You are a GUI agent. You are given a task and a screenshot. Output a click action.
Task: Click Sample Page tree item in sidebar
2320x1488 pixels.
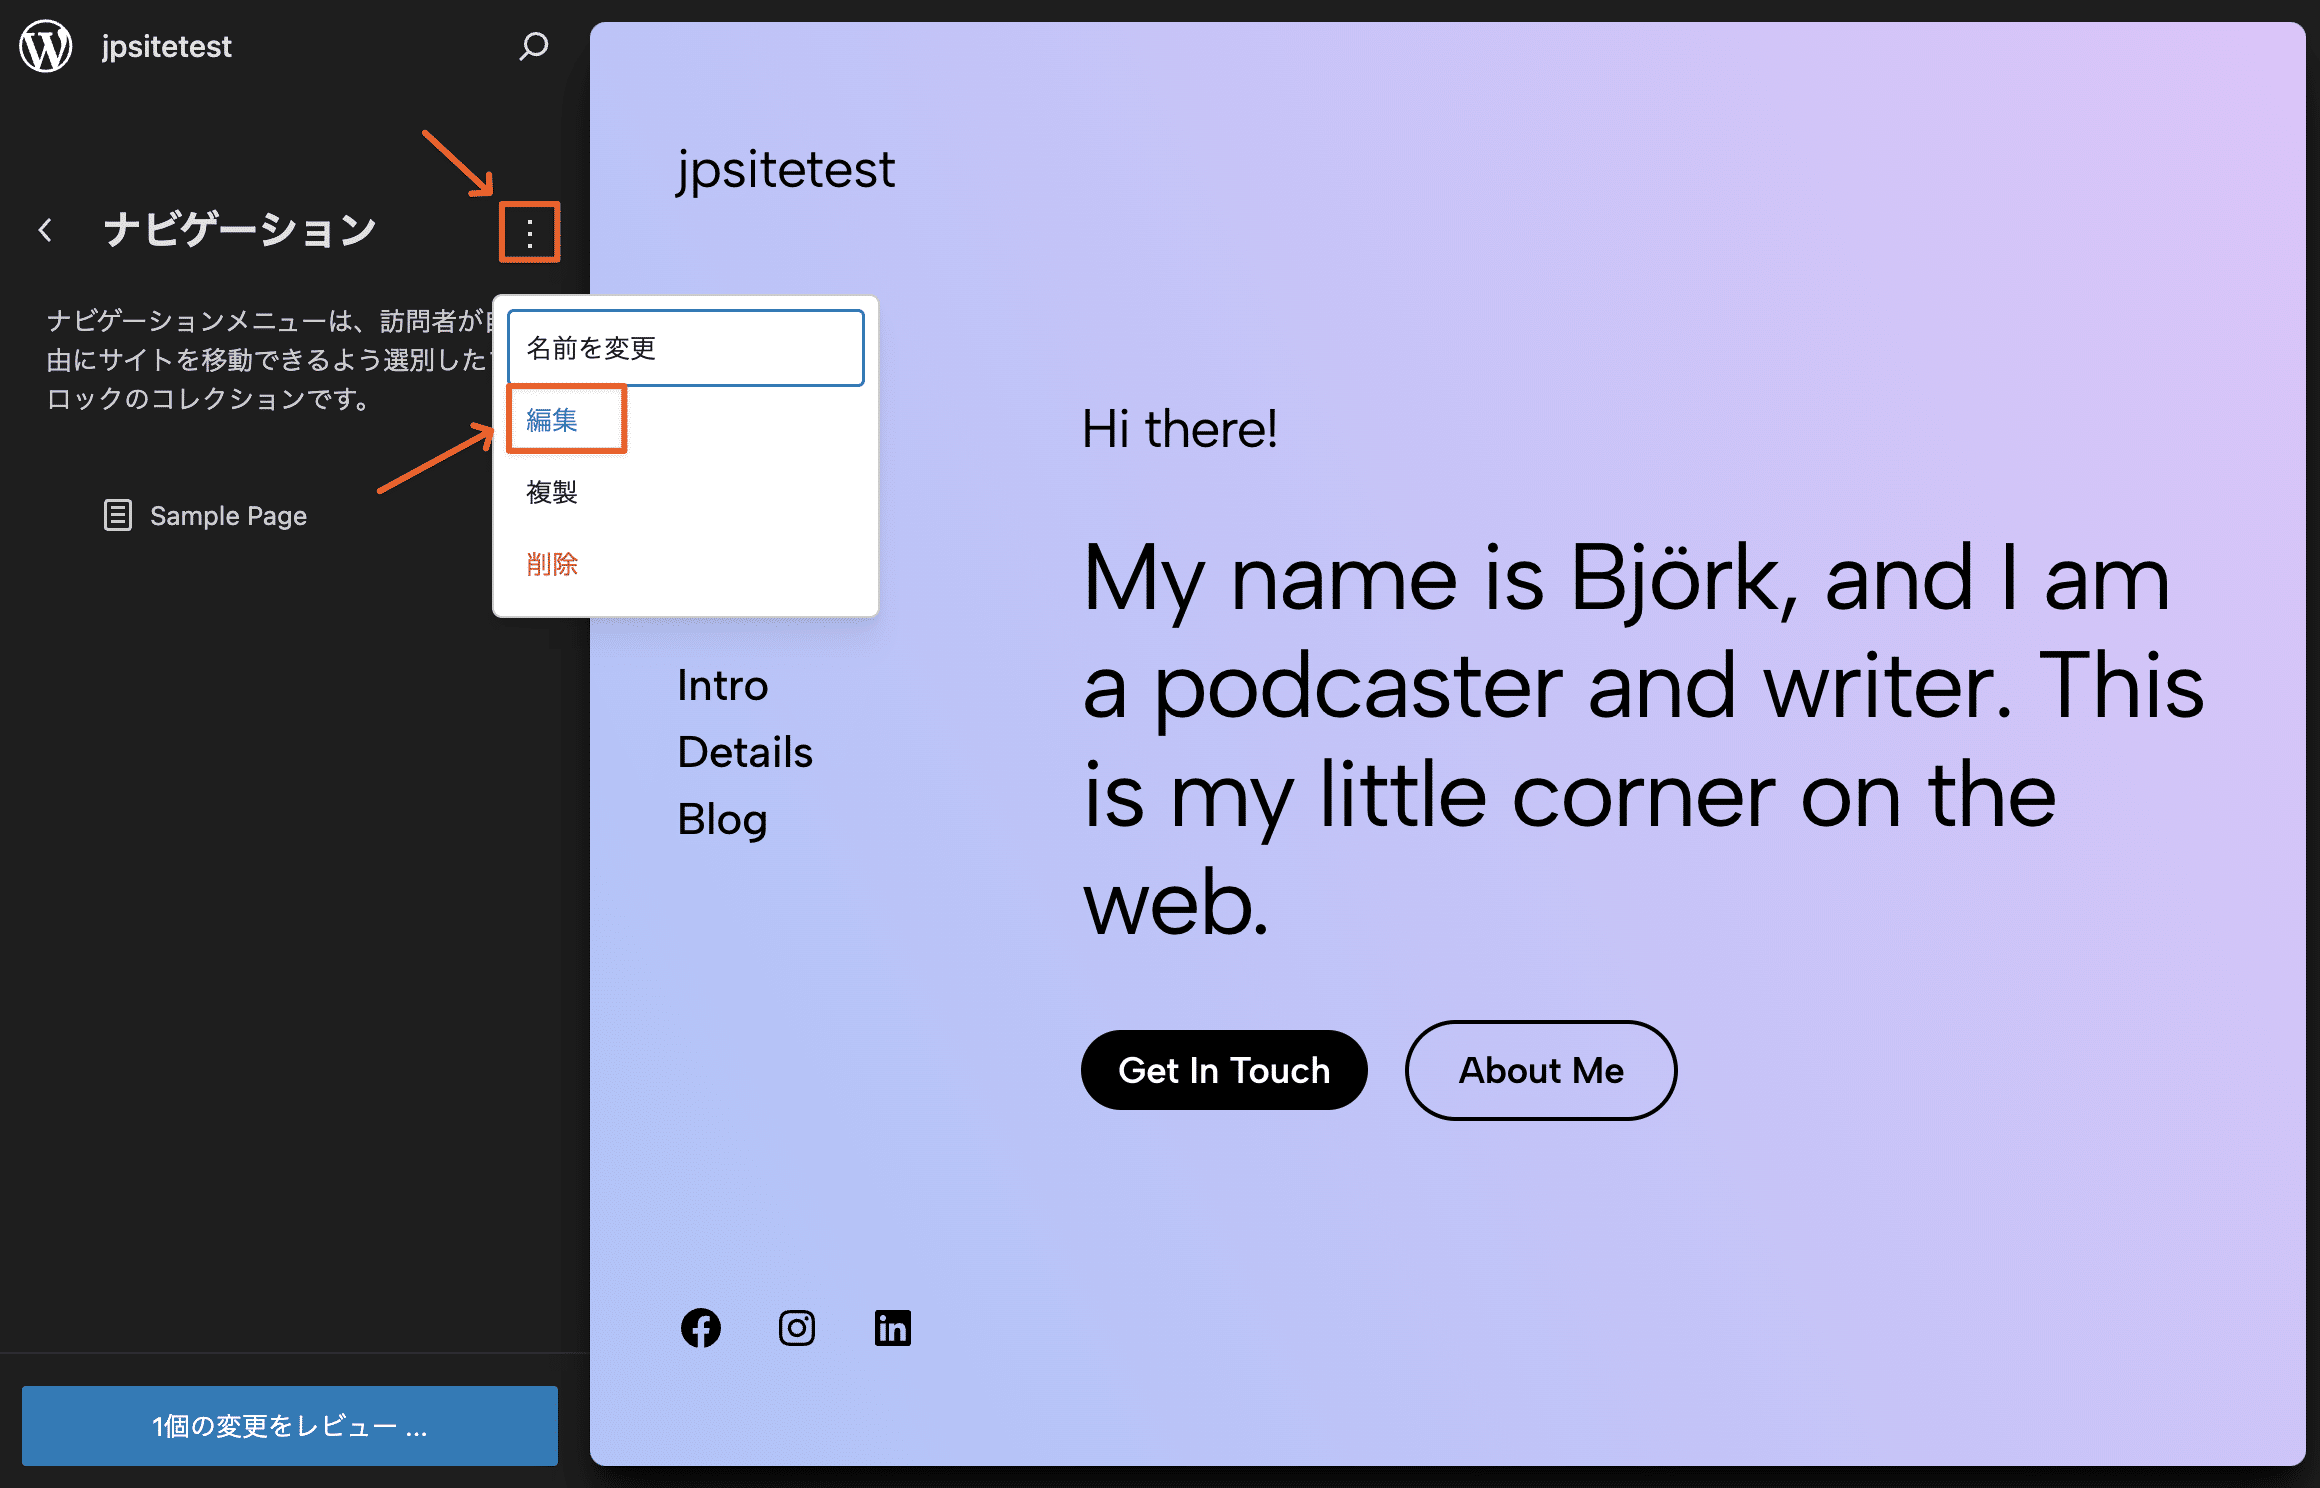pos(228,516)
